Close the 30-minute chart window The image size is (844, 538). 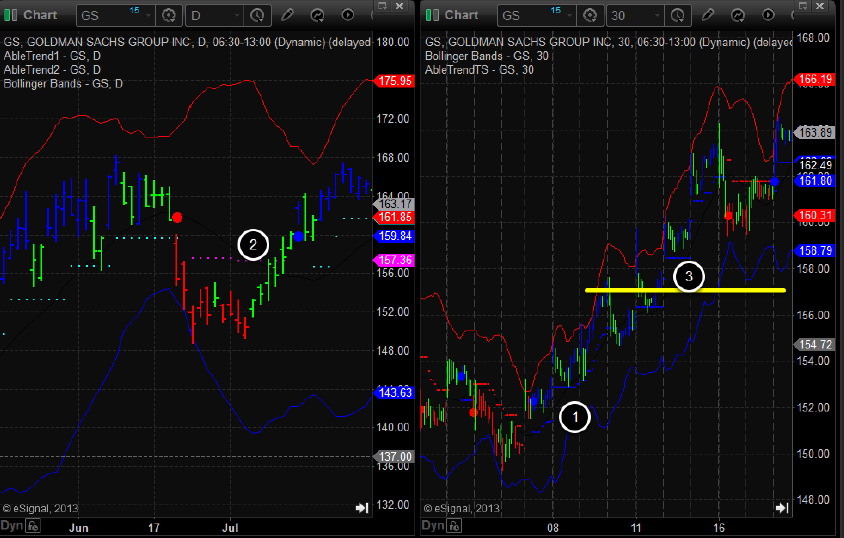click(x=820, y=6)
